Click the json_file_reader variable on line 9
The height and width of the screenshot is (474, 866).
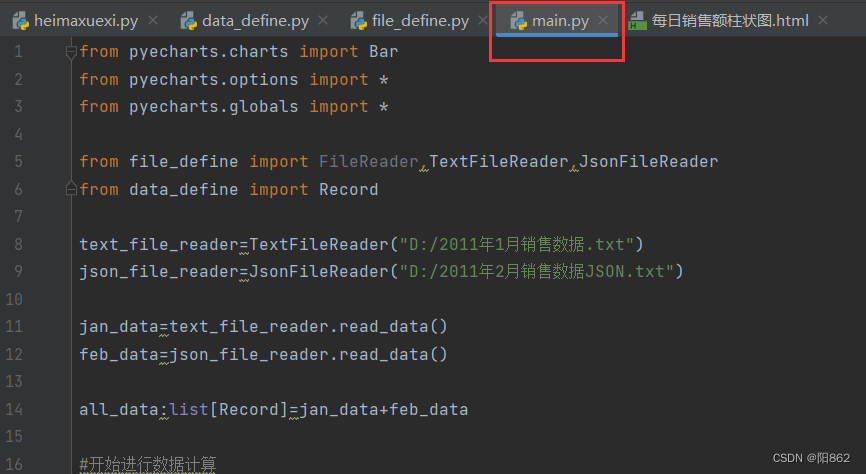point(159,272)
